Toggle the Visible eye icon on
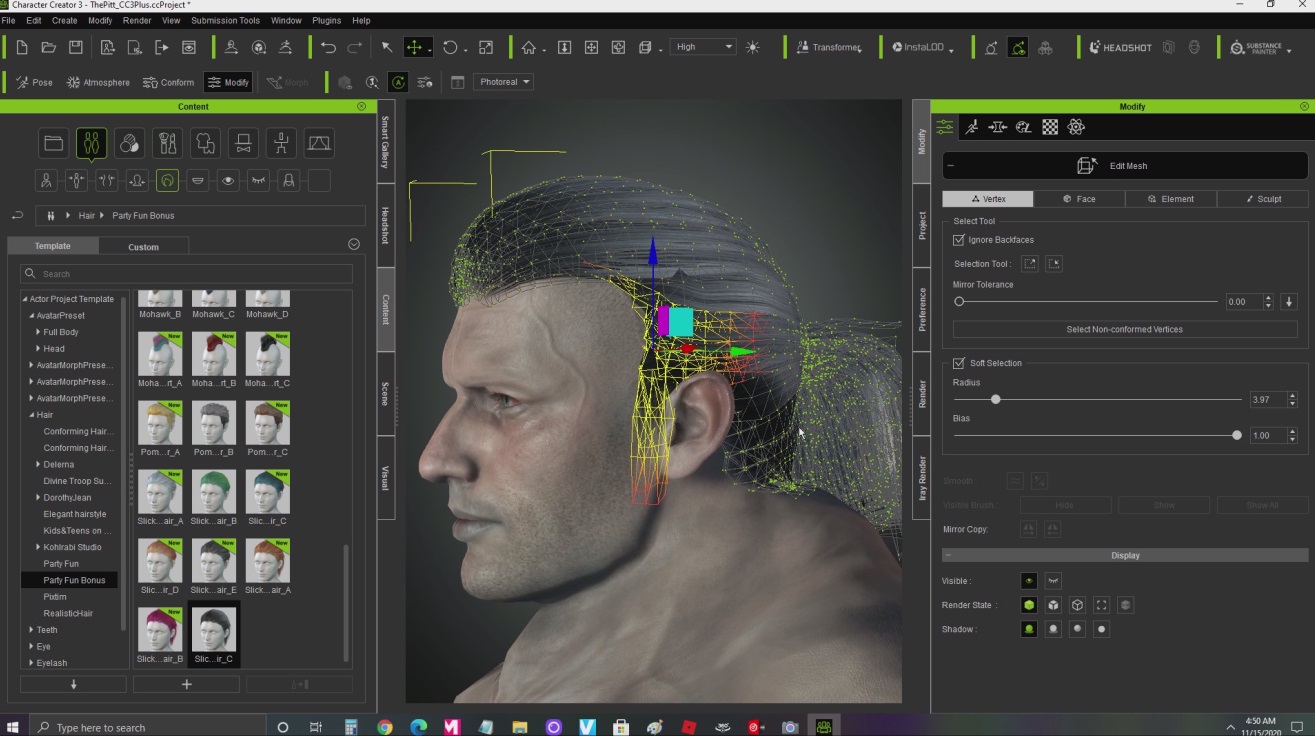Screen dimensions: 1315x736 coord(1028,581)
